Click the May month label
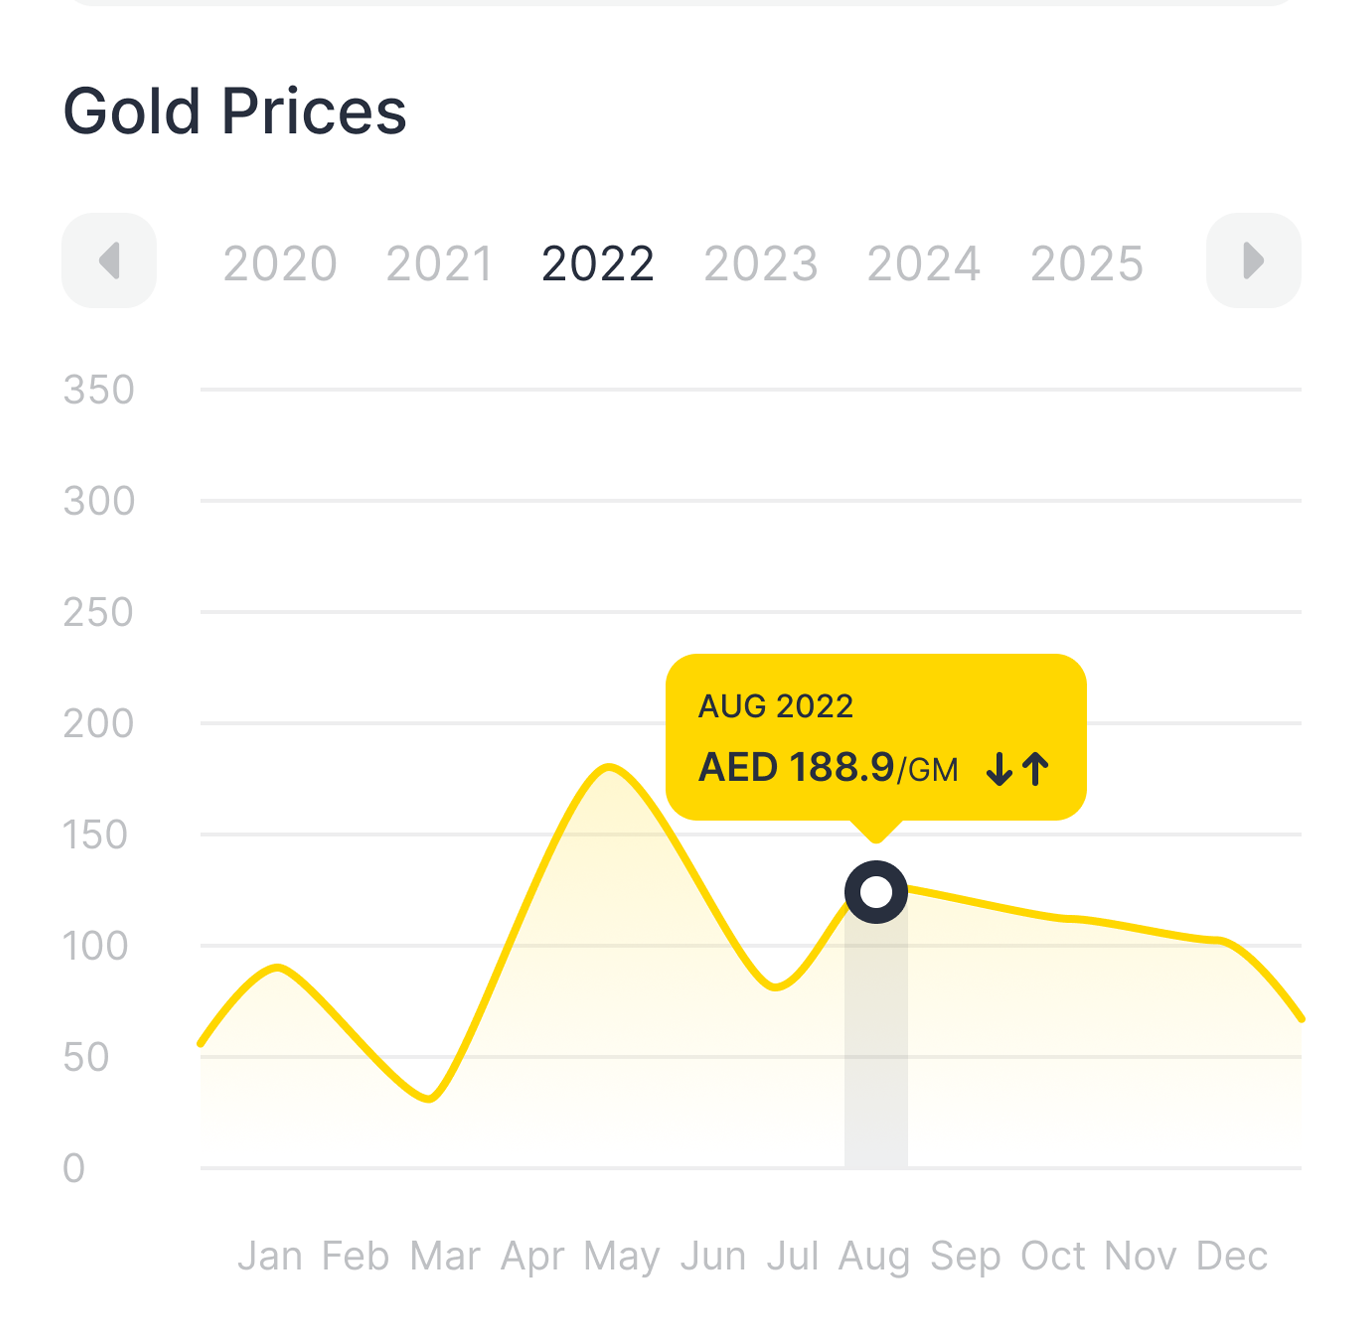 pos(622,1256)
